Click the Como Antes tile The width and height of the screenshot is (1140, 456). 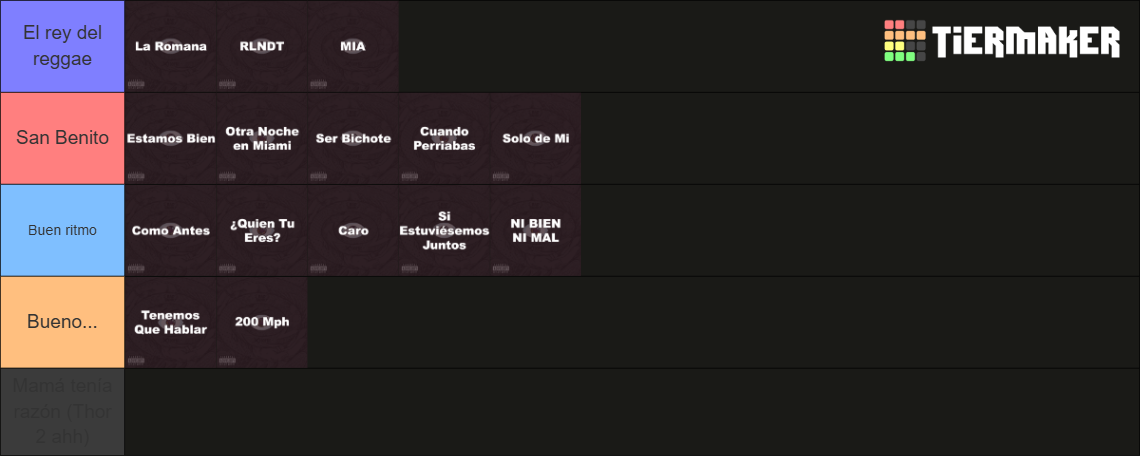pyautogui.click(x=171, y=231)
